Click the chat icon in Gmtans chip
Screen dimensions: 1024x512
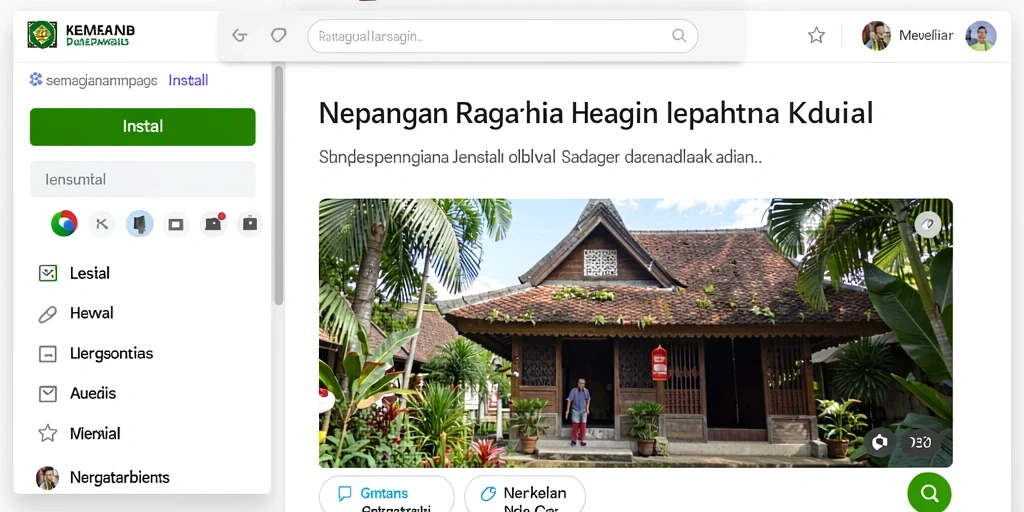[x=345, y=494]
